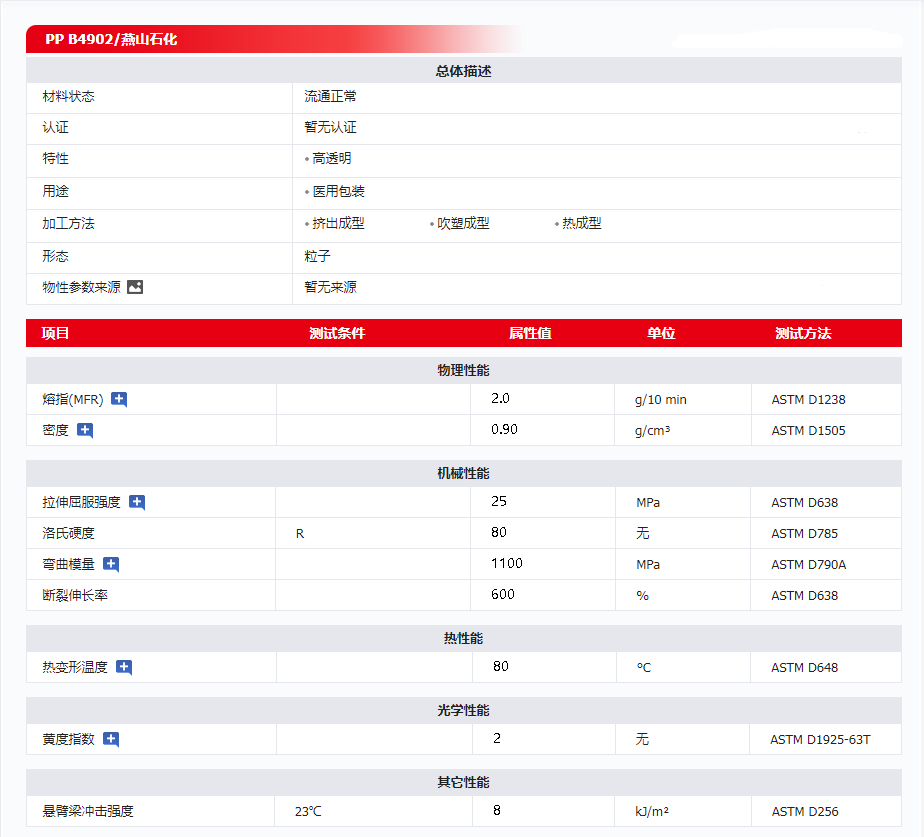
Task: Click the 粒子 form value
Action: [x=318, y=256]
